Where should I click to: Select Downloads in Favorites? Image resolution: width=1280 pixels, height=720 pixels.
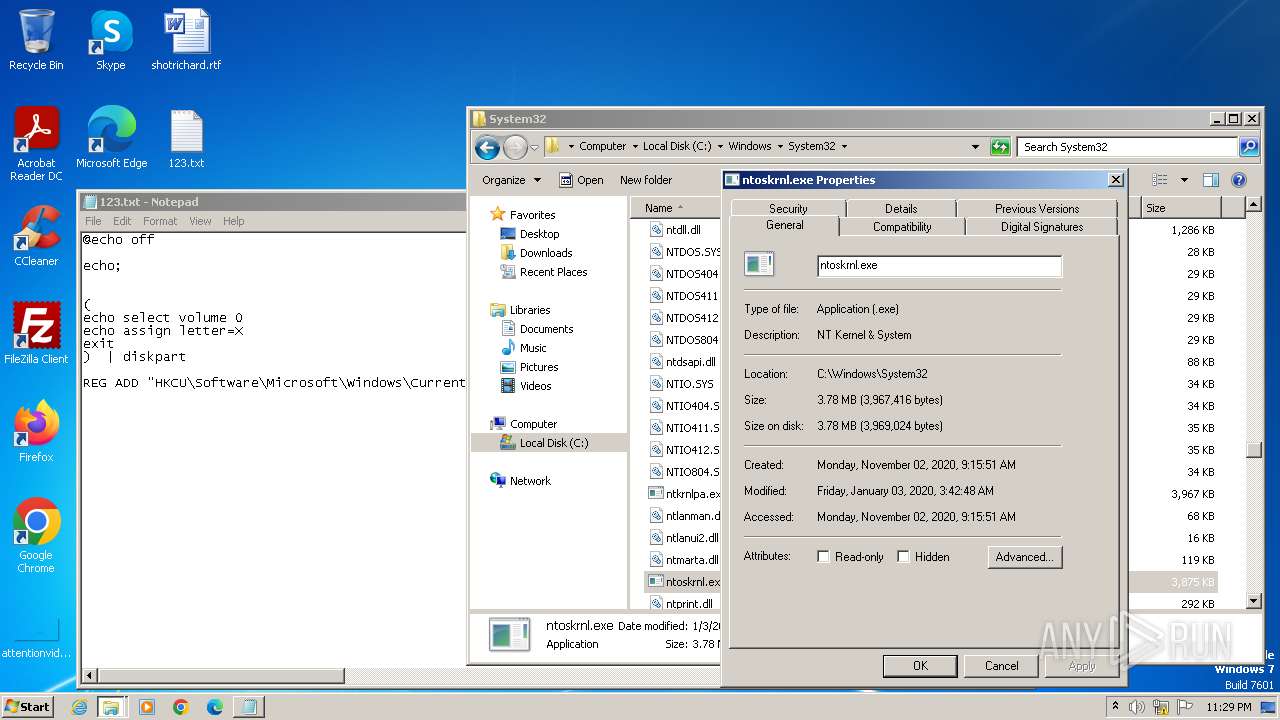click(x=546, y=253)
